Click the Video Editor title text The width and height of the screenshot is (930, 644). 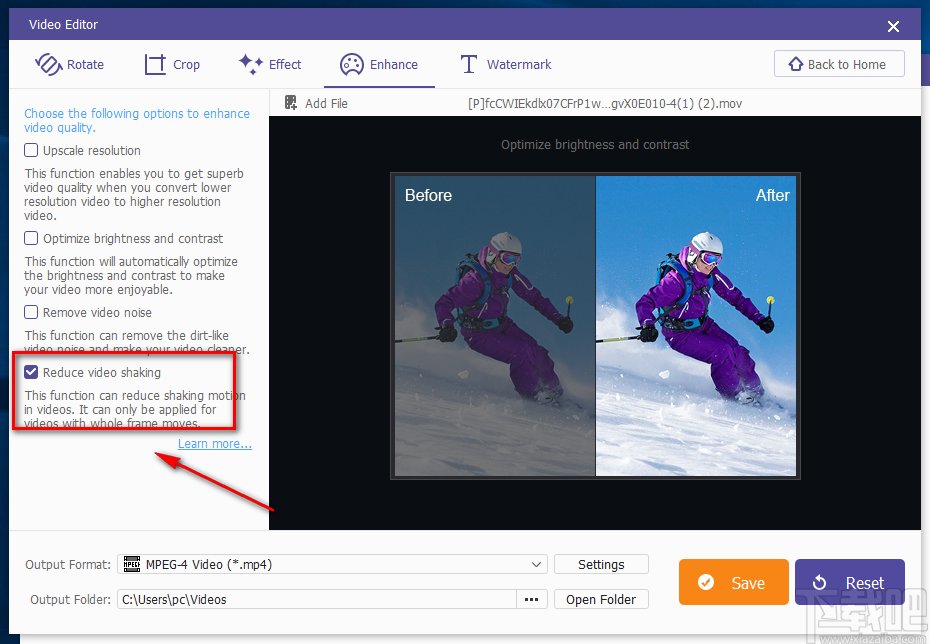tap(63, 24)
